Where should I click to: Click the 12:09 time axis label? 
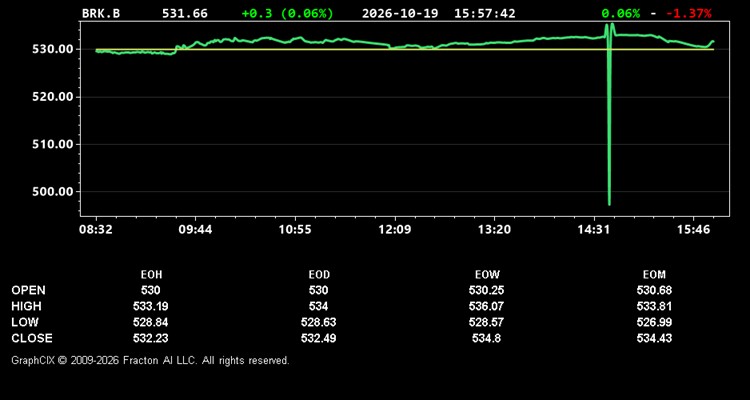pyautogui.click(x=395, y=230)
